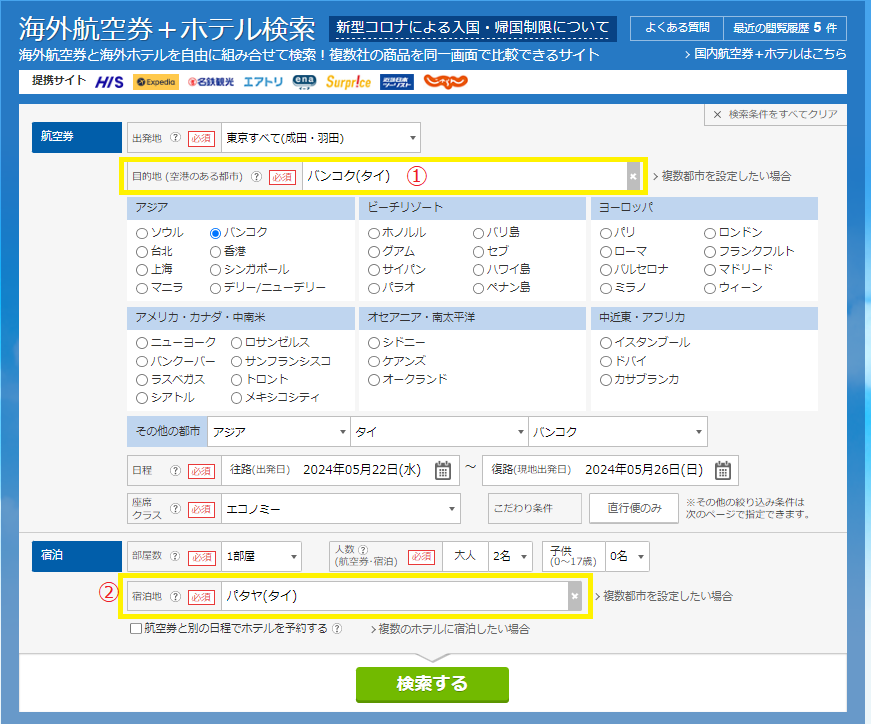The width and height of the screenshot is (871, 725).
Task: Open the アジア region dropdown
Action: point(278,432)
